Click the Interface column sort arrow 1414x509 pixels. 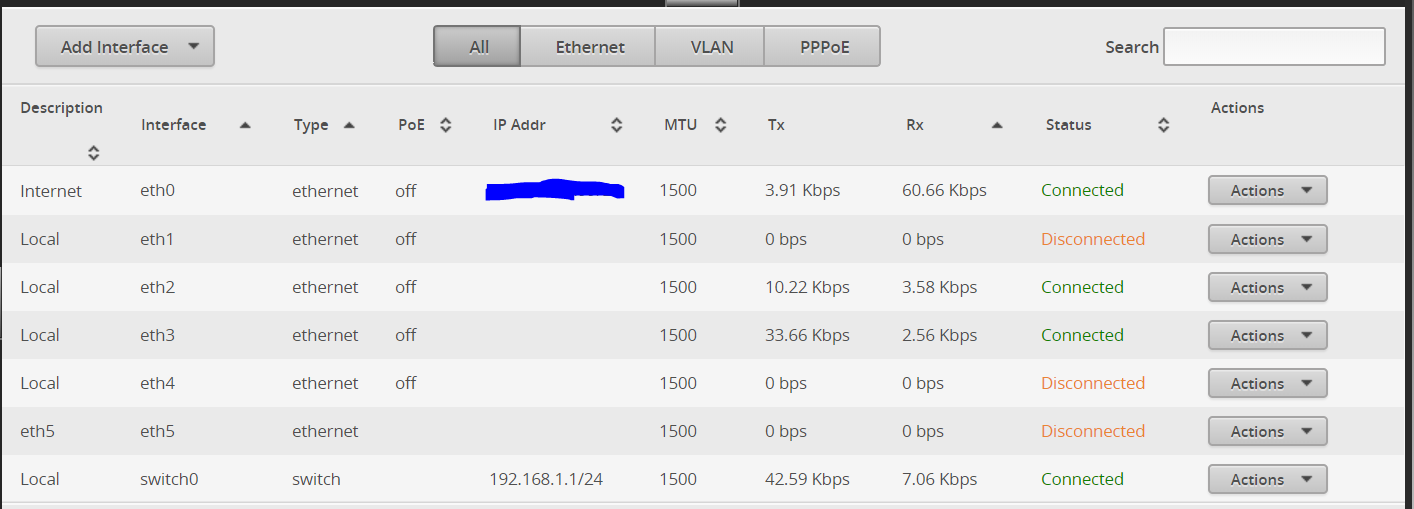pyautogui.click(x=245, y=125)
